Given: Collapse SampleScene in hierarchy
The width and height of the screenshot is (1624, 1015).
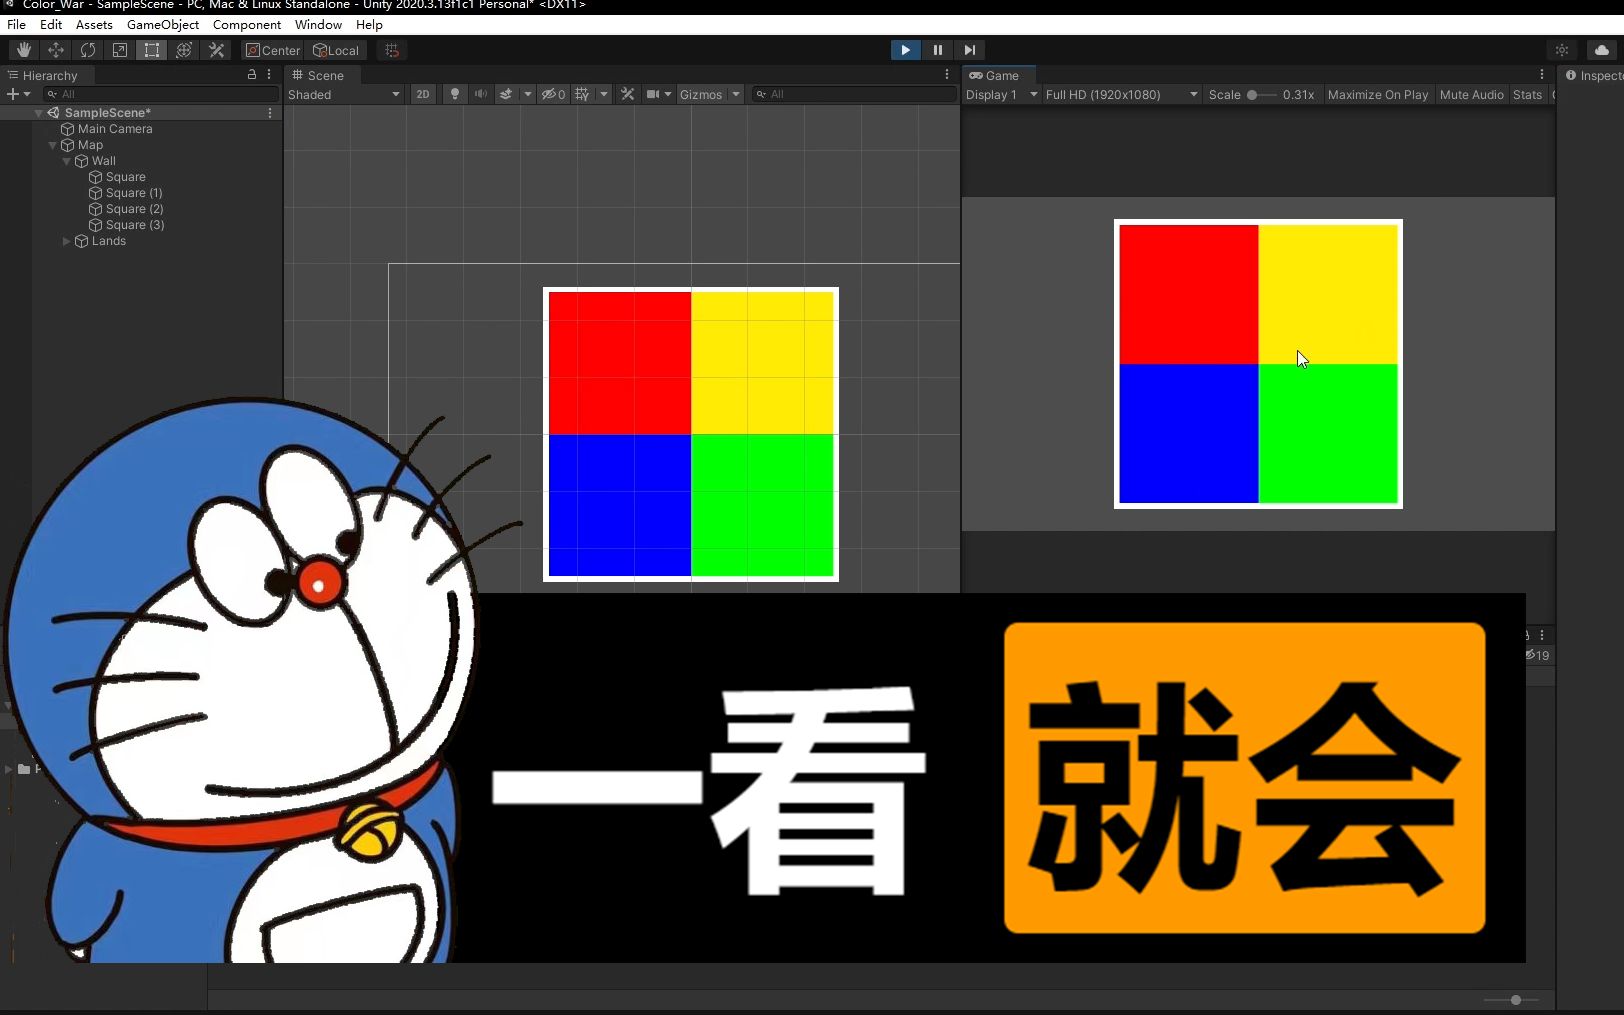Looking at the screenshot, I should point(38,113).
